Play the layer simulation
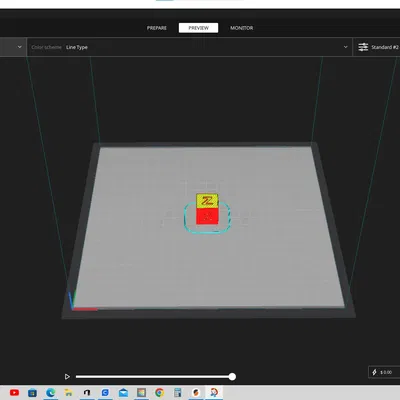Image resolution: width=400 pixels, height=400 pixels. click(67, 377)
